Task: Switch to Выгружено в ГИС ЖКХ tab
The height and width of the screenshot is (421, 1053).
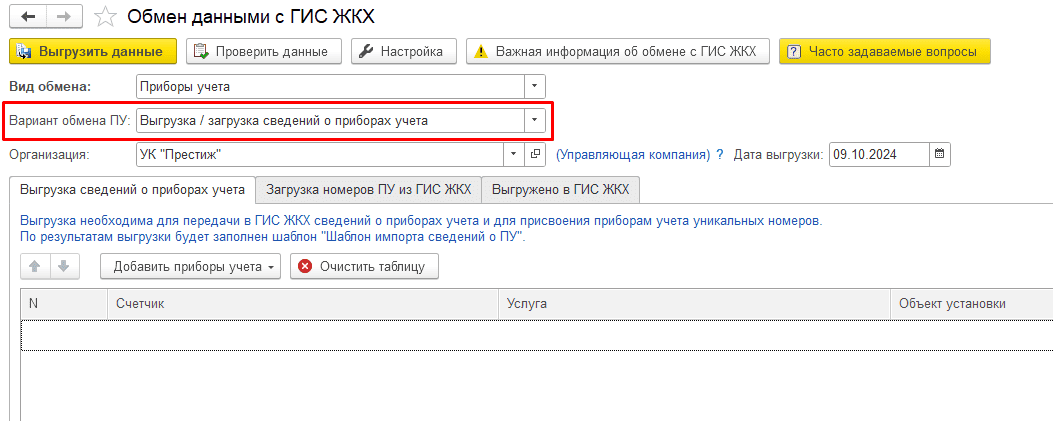Action: [x=560, y=189]
